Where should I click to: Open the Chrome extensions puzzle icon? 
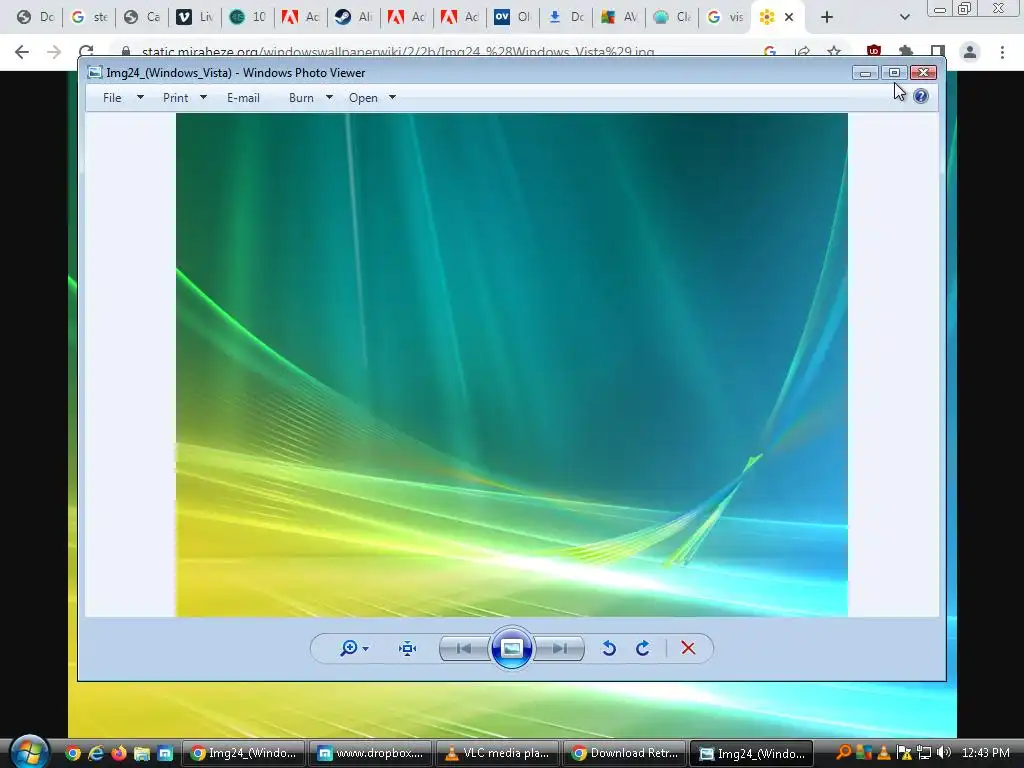pyautogui.click(x=906, y=52)
